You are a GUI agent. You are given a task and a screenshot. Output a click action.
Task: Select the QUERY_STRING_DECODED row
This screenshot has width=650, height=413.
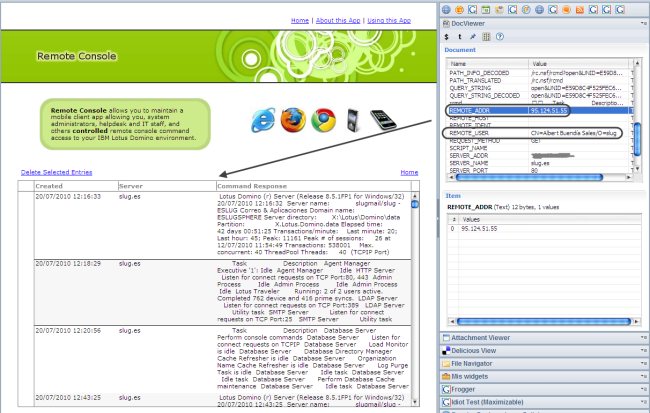[x=538, y=95]
